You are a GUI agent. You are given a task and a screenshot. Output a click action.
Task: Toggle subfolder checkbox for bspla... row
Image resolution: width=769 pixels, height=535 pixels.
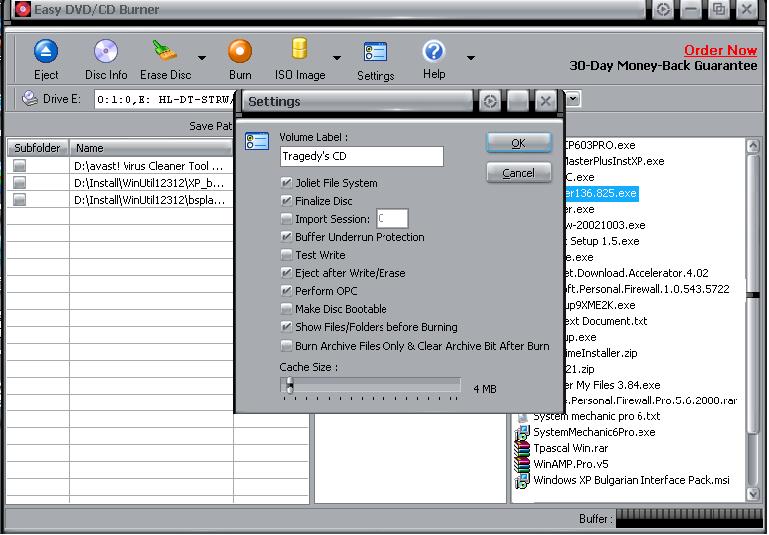click(x=20, y=200)
